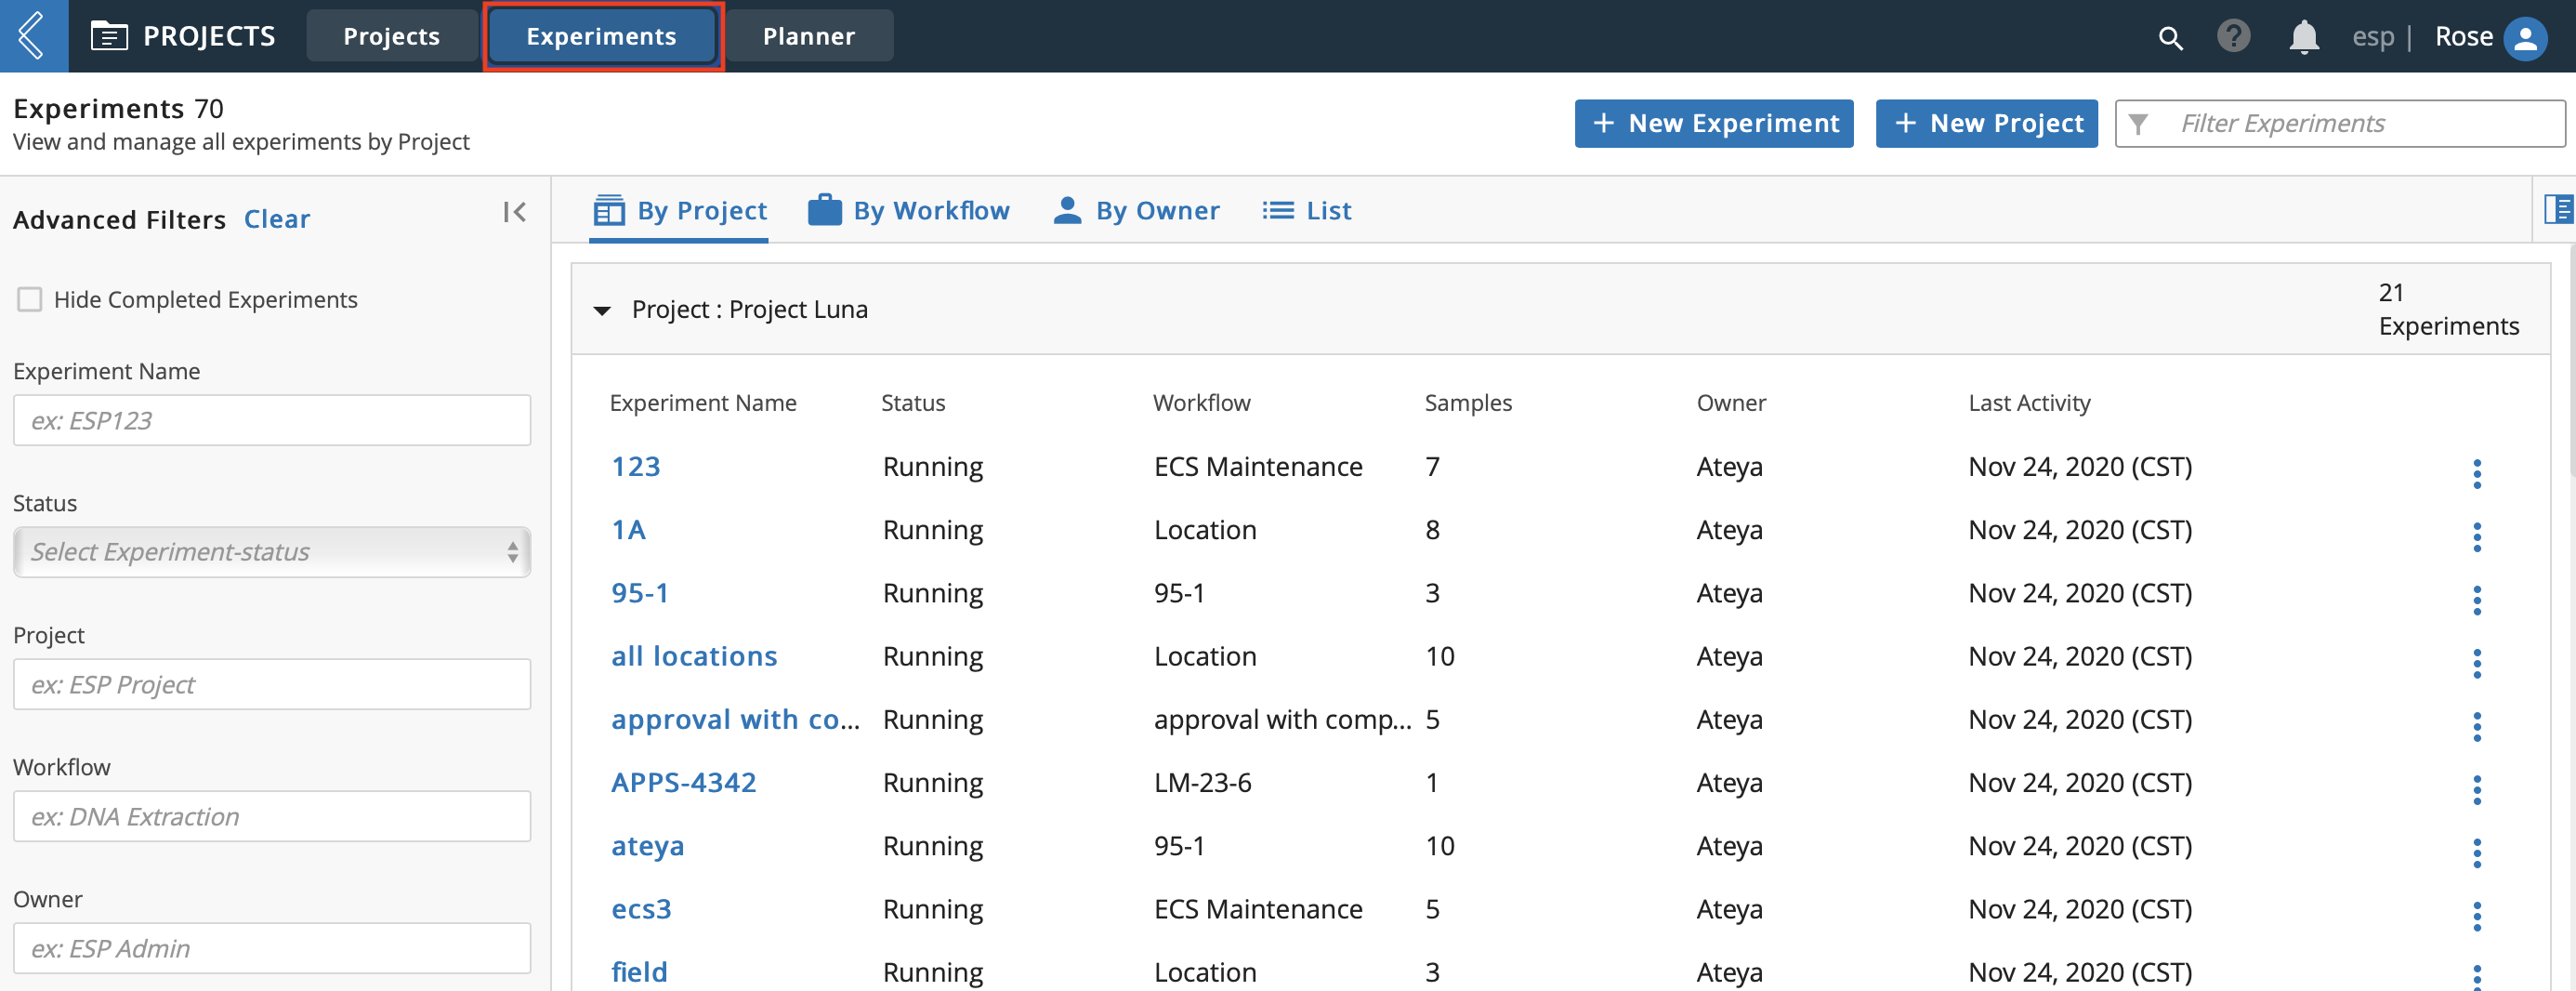This screenshot has width=2576, height=991.
Task: Open kebab menu for APPS-4342 row
Action: tap(2477, 790)
